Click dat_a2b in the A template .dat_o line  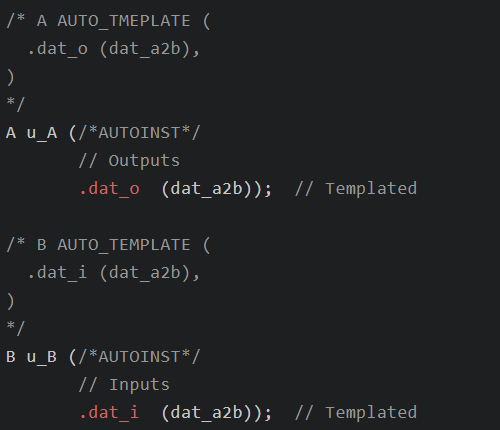coord(145,49)
